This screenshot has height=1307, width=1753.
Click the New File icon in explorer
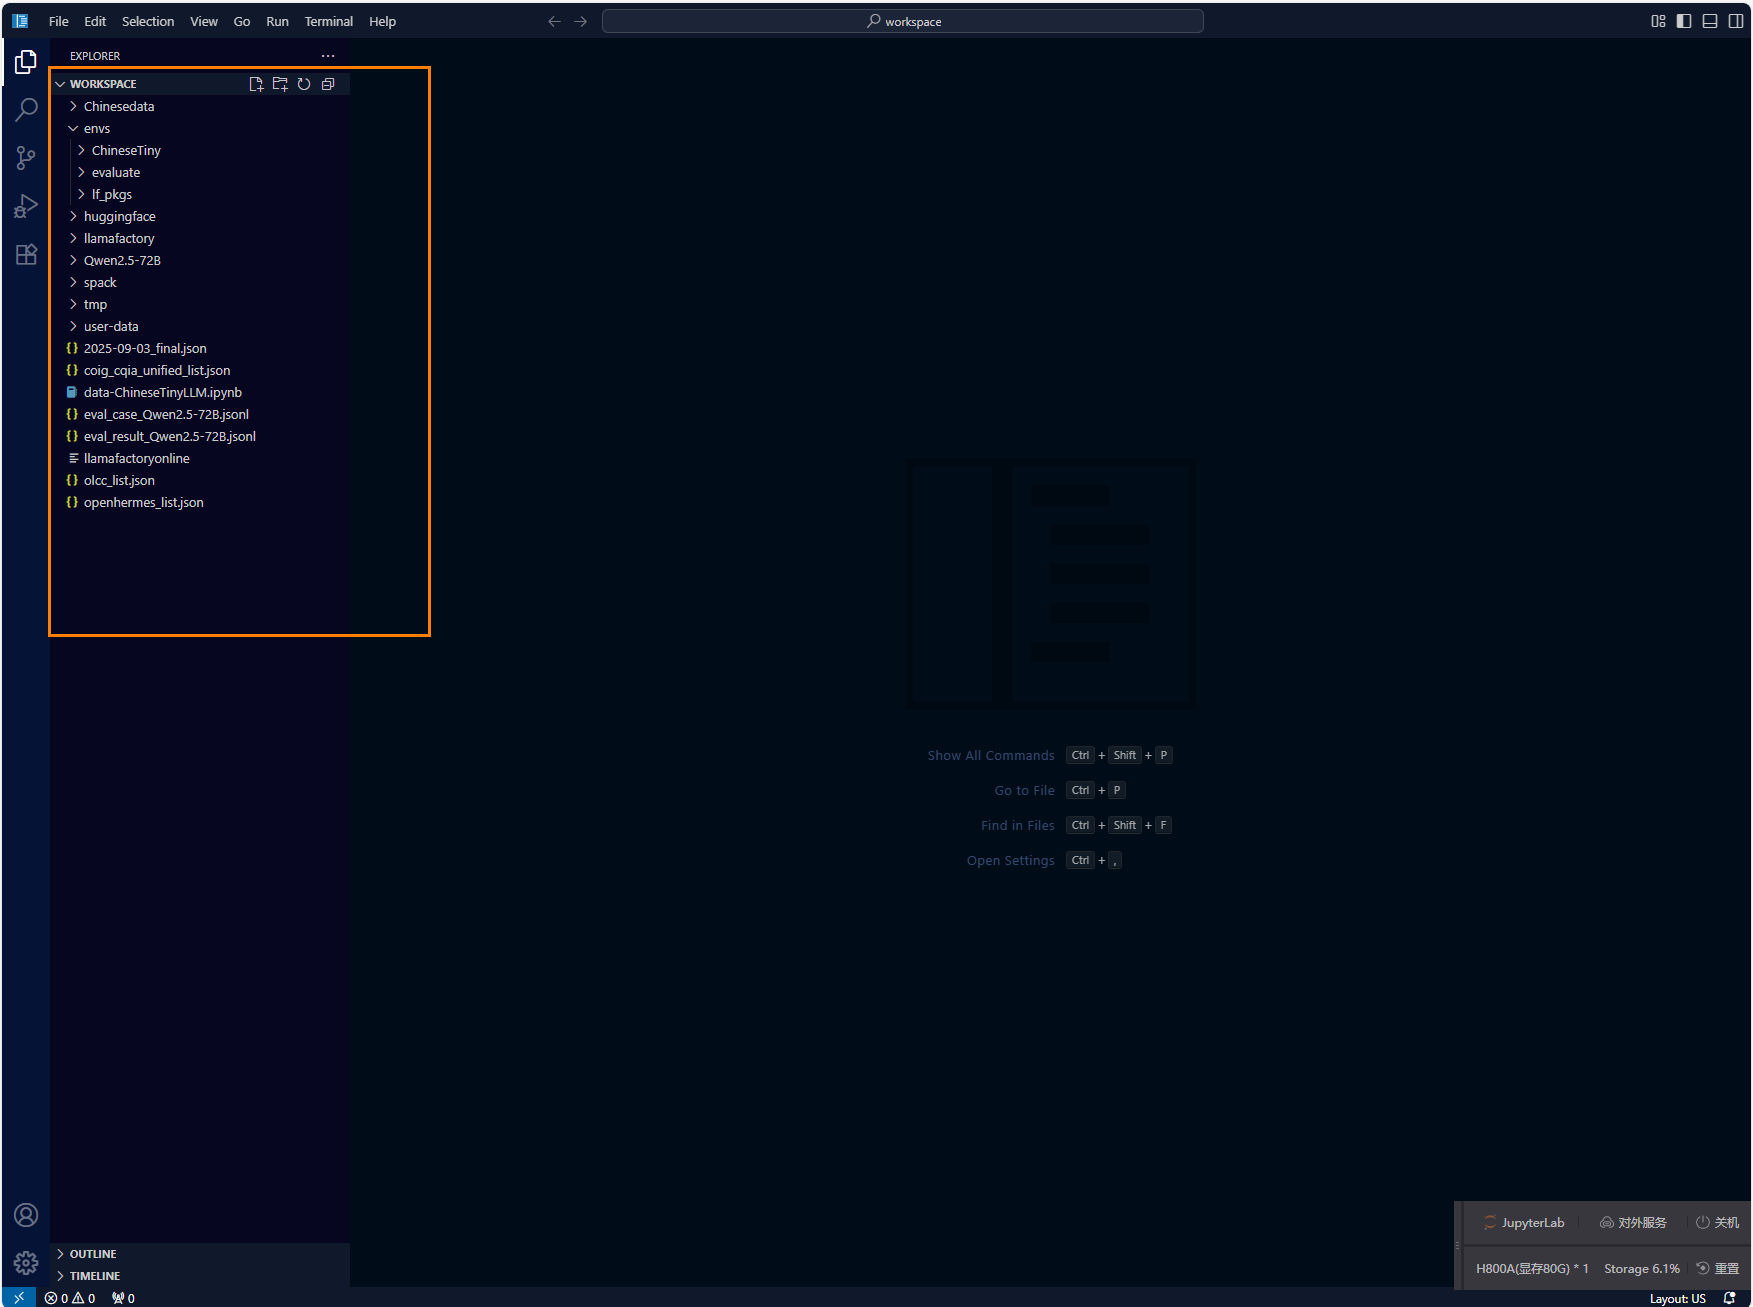pos(256,84)
